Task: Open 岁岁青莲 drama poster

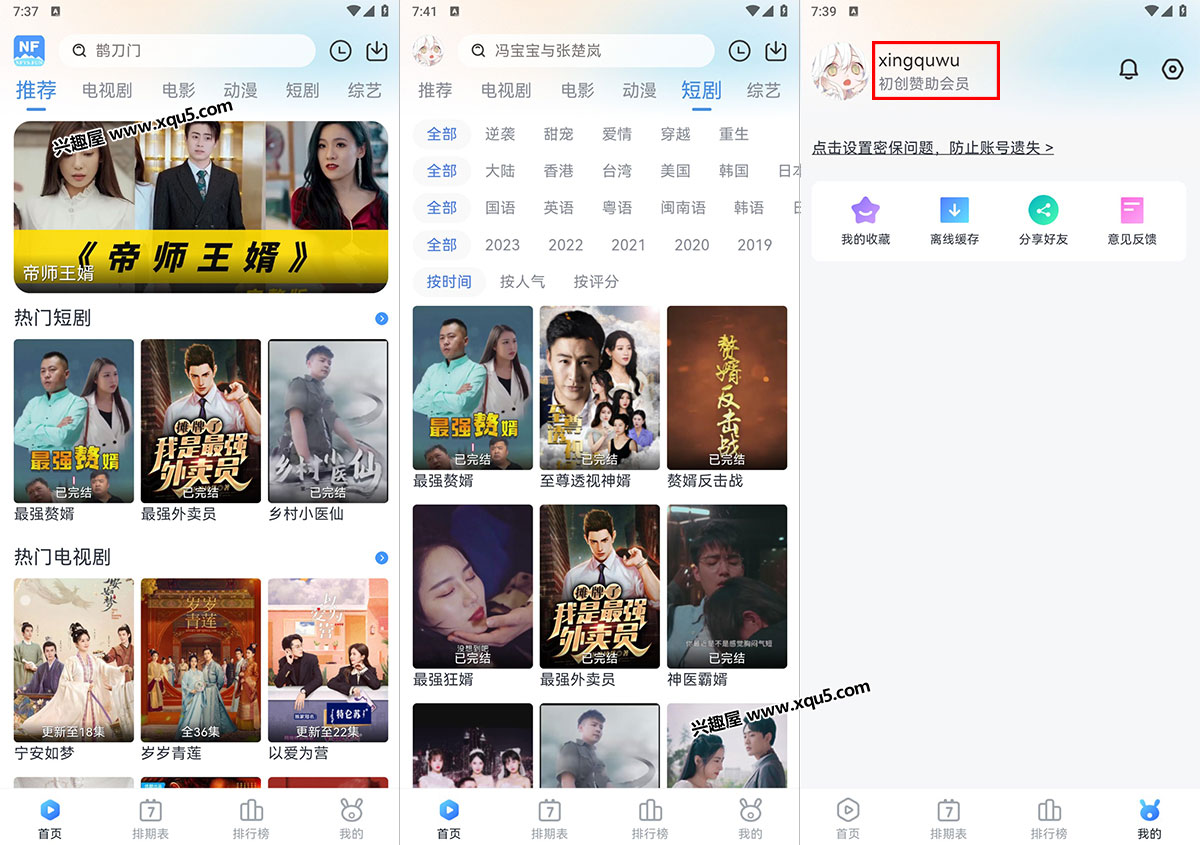Action: point(200,660)
